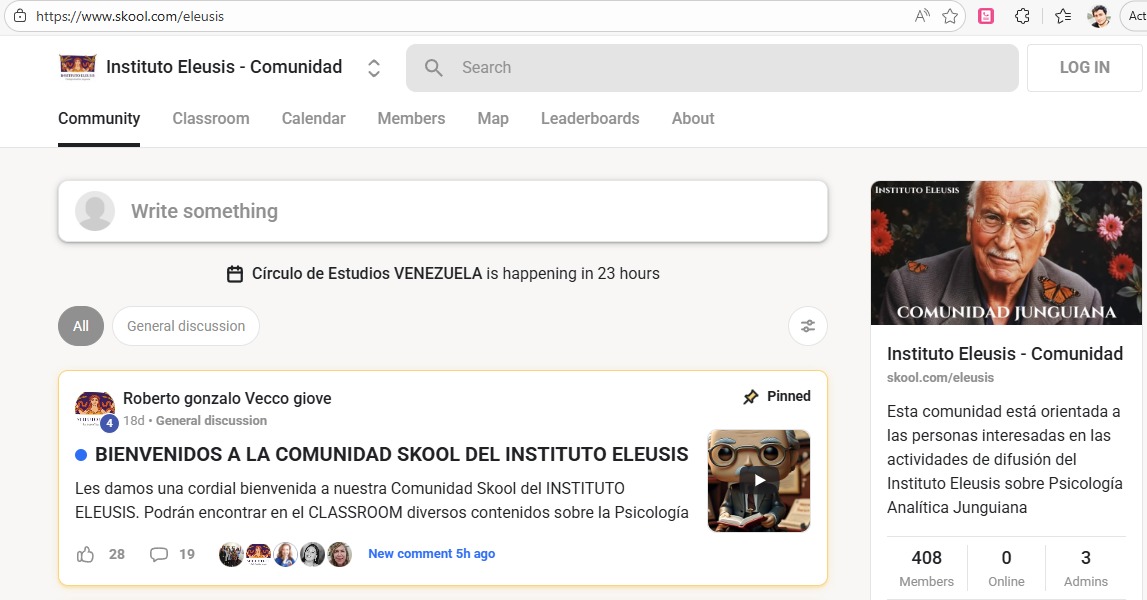Viewport: 1147px width, 600px height.
Task: Click the Pinned pin icon
Action: click(x=751, y=397)
